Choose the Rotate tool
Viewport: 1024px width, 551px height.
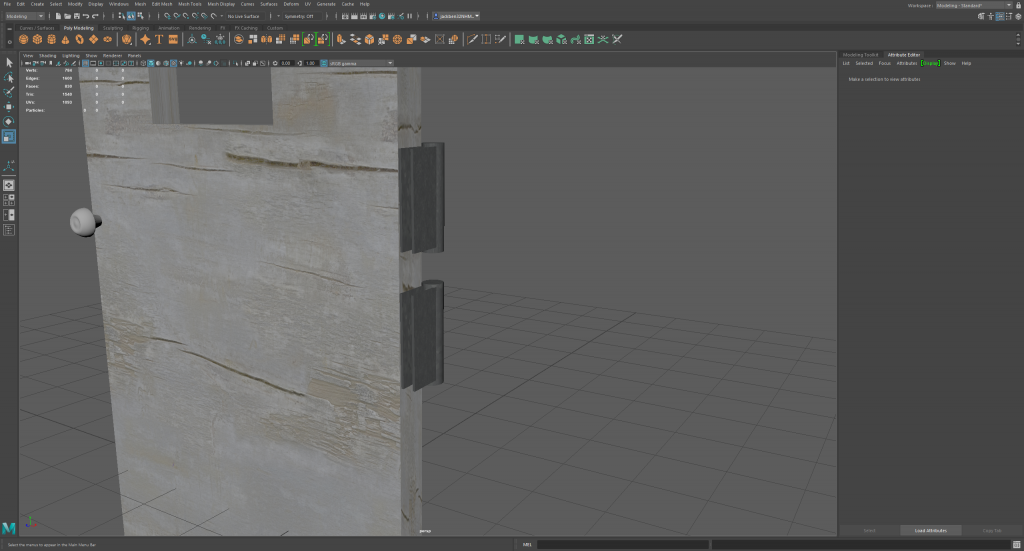coord(9,121)
